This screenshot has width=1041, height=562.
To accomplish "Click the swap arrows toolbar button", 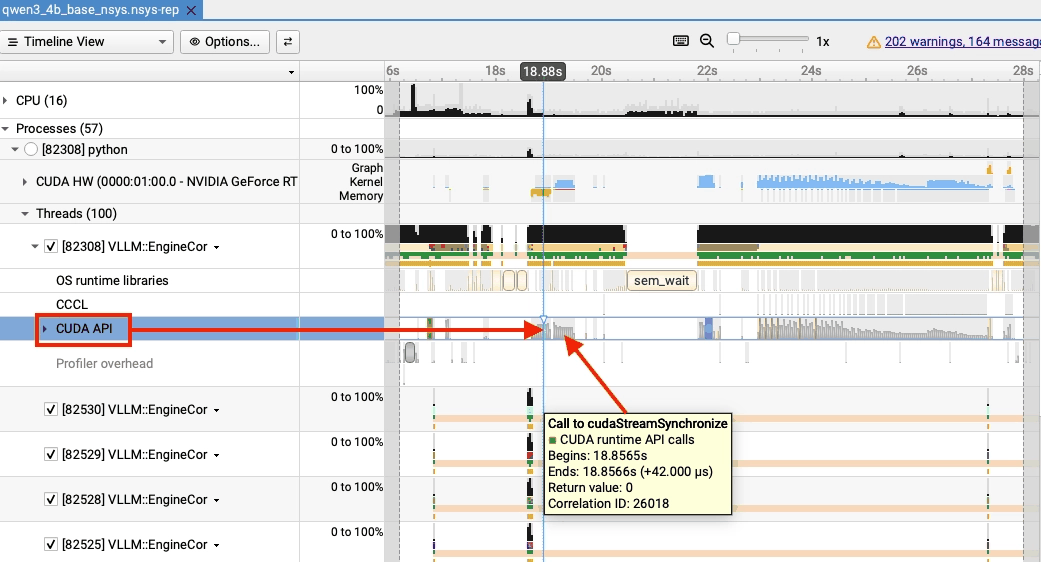I will [287, 42].
